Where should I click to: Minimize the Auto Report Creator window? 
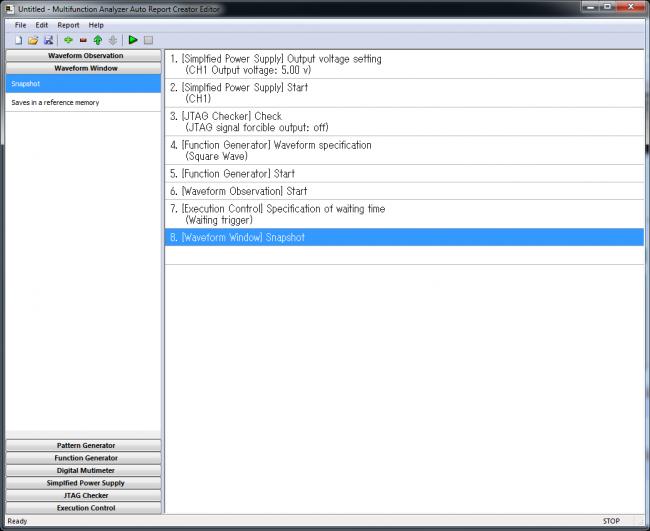(x=592, y=6)
